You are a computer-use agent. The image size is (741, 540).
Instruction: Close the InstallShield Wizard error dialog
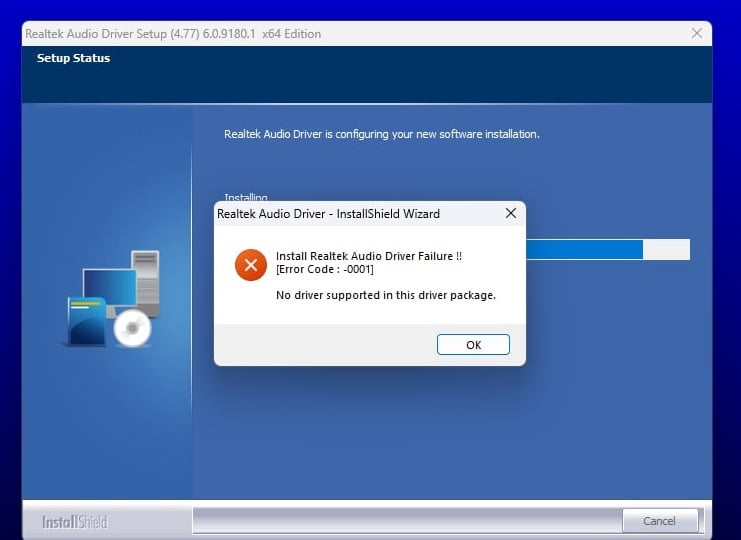pyautogui.click(x=511, y=213)
